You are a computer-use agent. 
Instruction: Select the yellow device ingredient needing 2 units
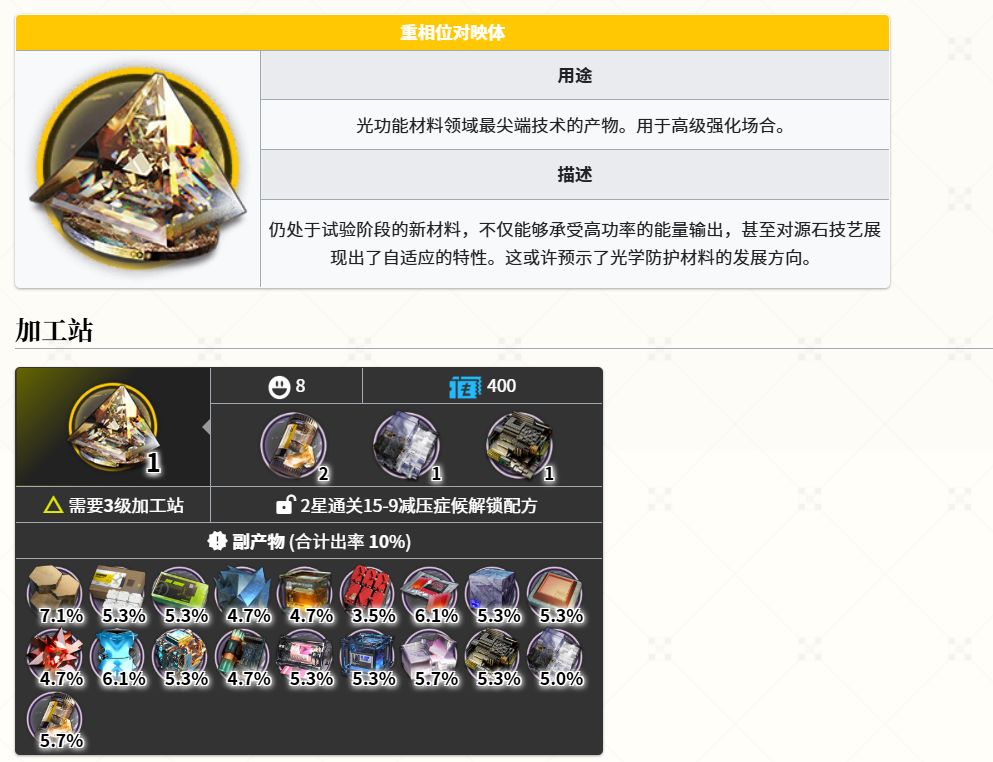(293, 444)
